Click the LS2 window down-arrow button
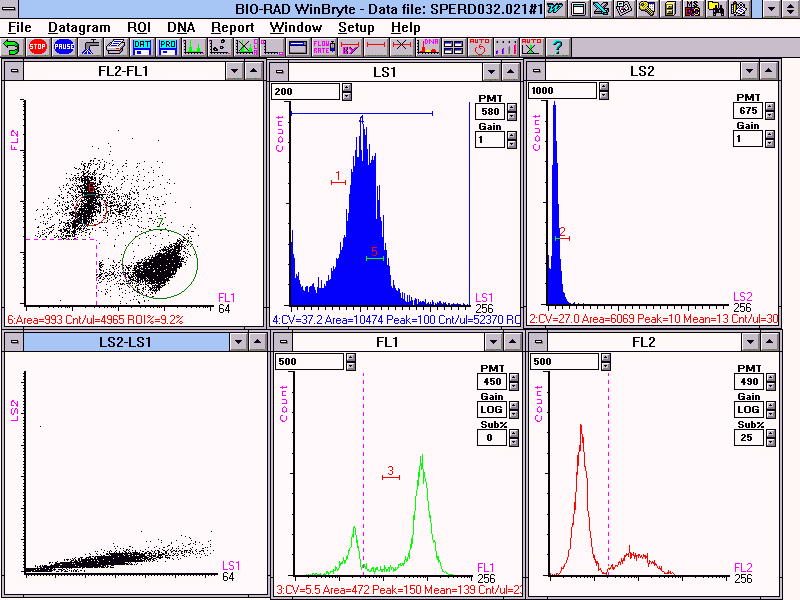This screenshot has height=600, width=800. [x=749, y=71]
